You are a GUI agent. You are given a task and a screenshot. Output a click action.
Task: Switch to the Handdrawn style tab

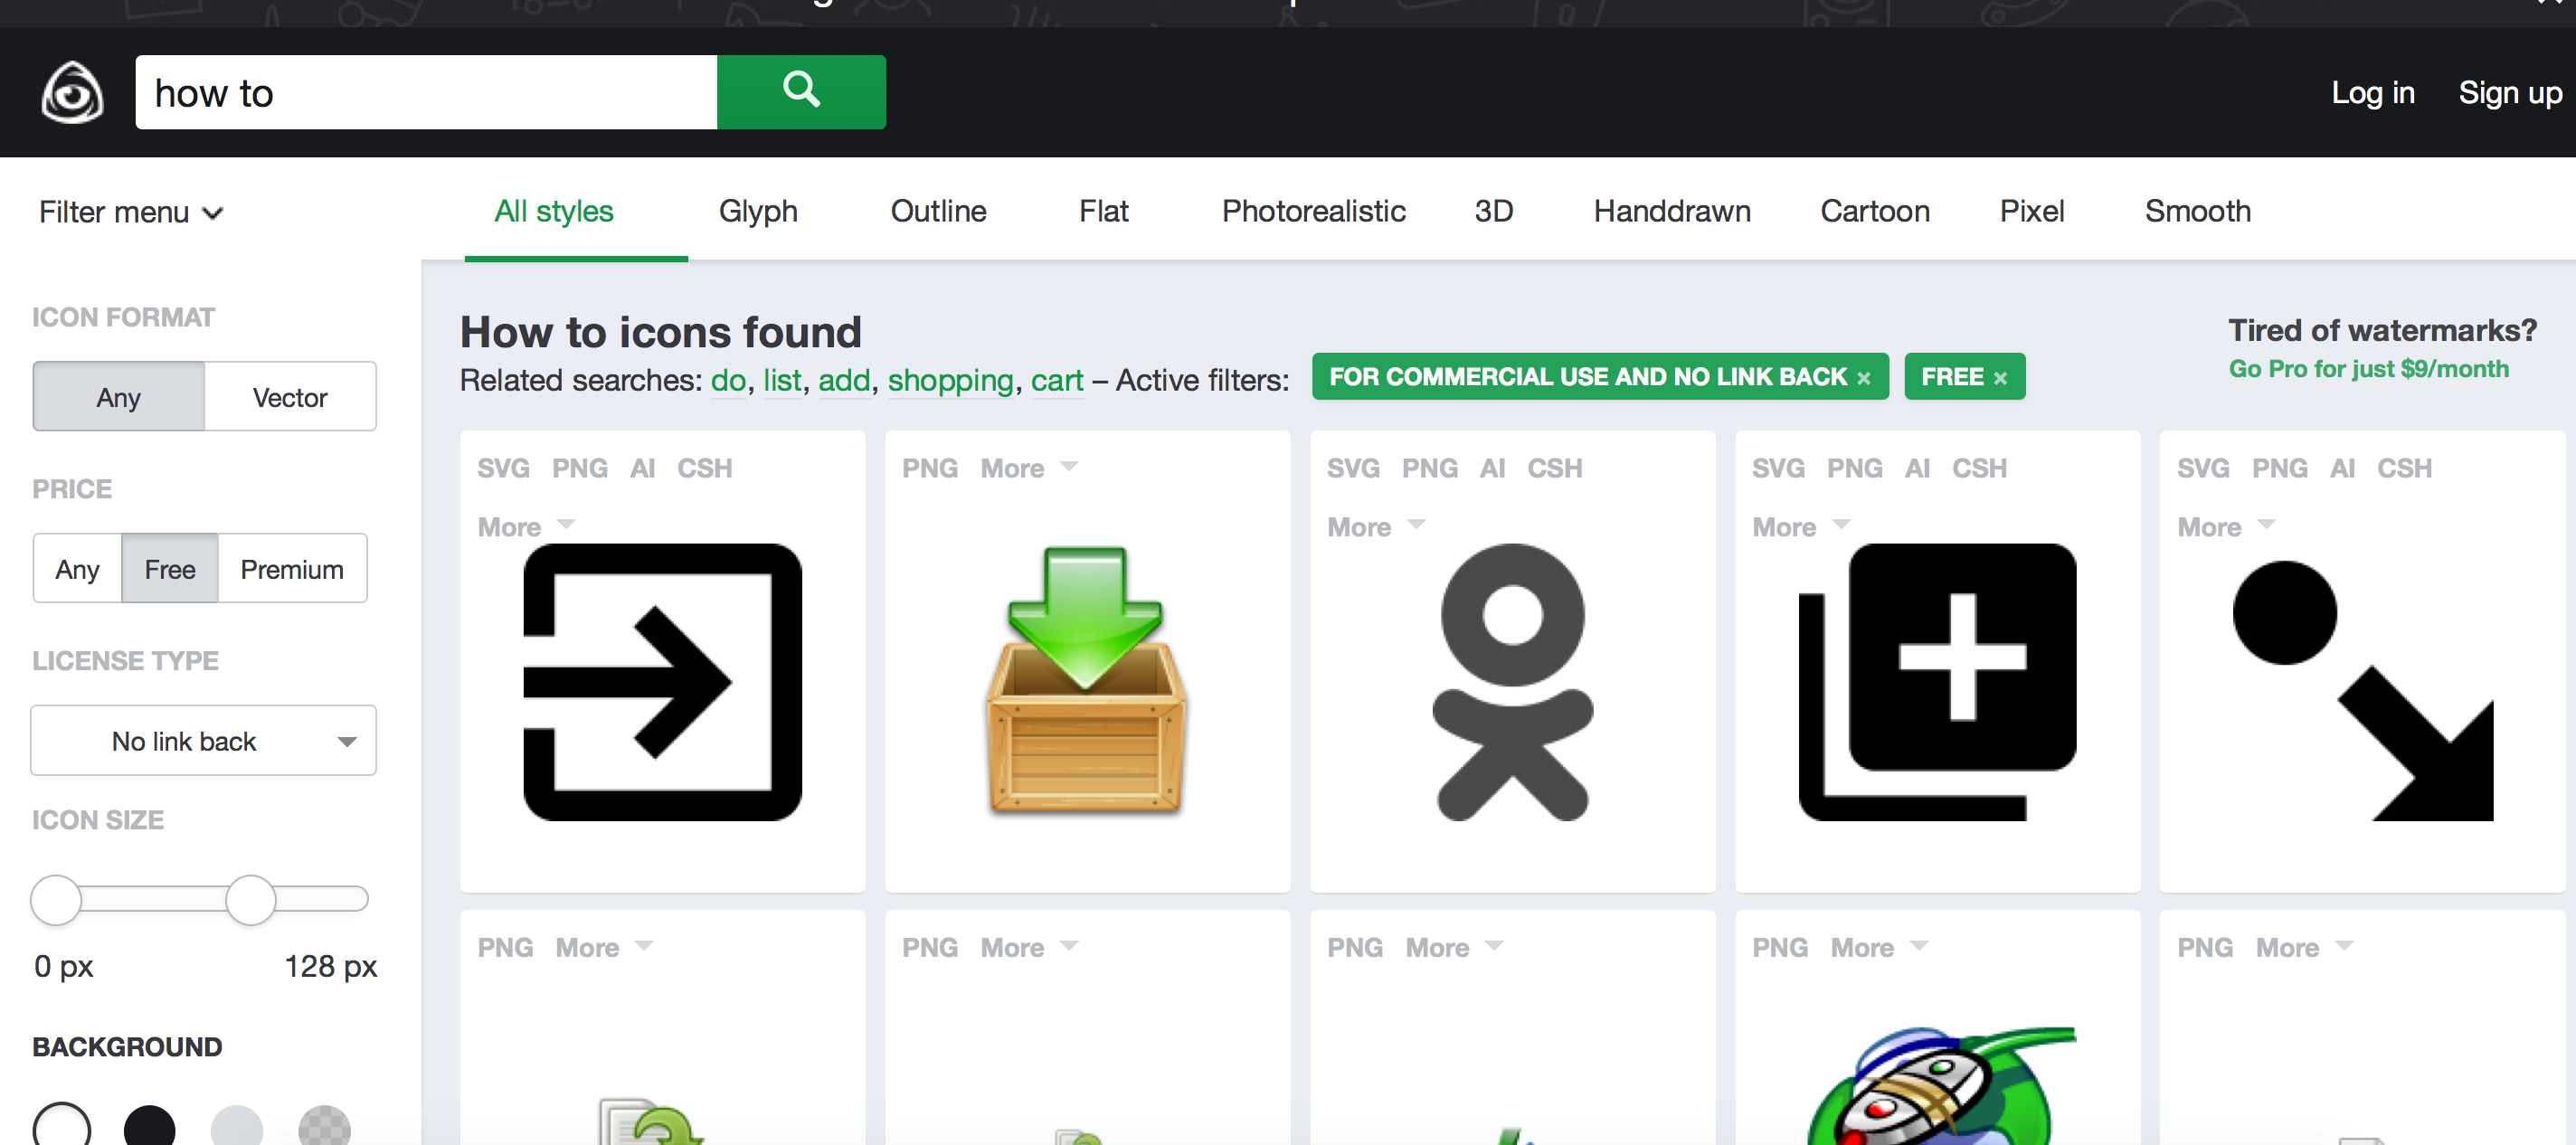click(1672, 211)
